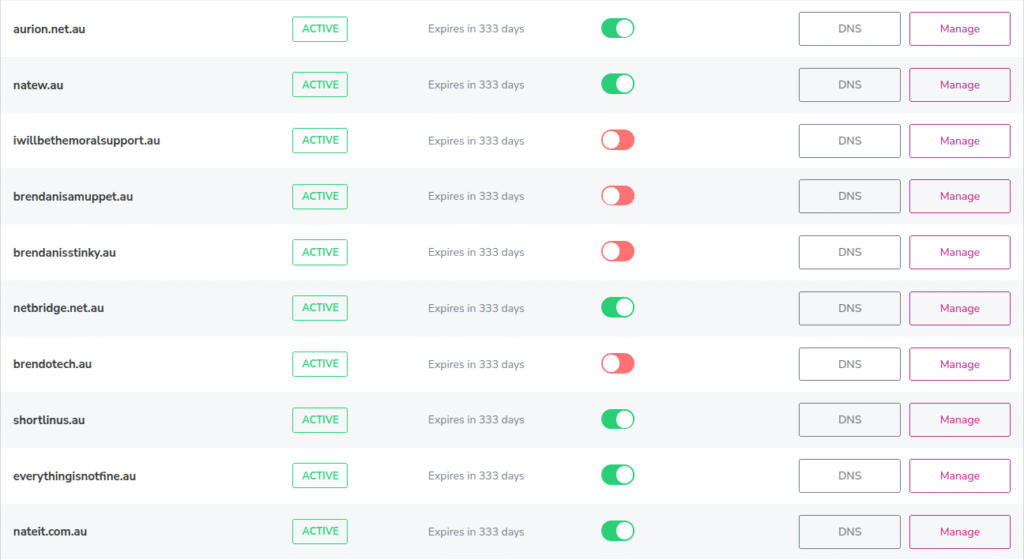The height and width of the screenshot is (560, 1024).
Task: Turn off natew.au toggle switch
Action: click(617, 85)
